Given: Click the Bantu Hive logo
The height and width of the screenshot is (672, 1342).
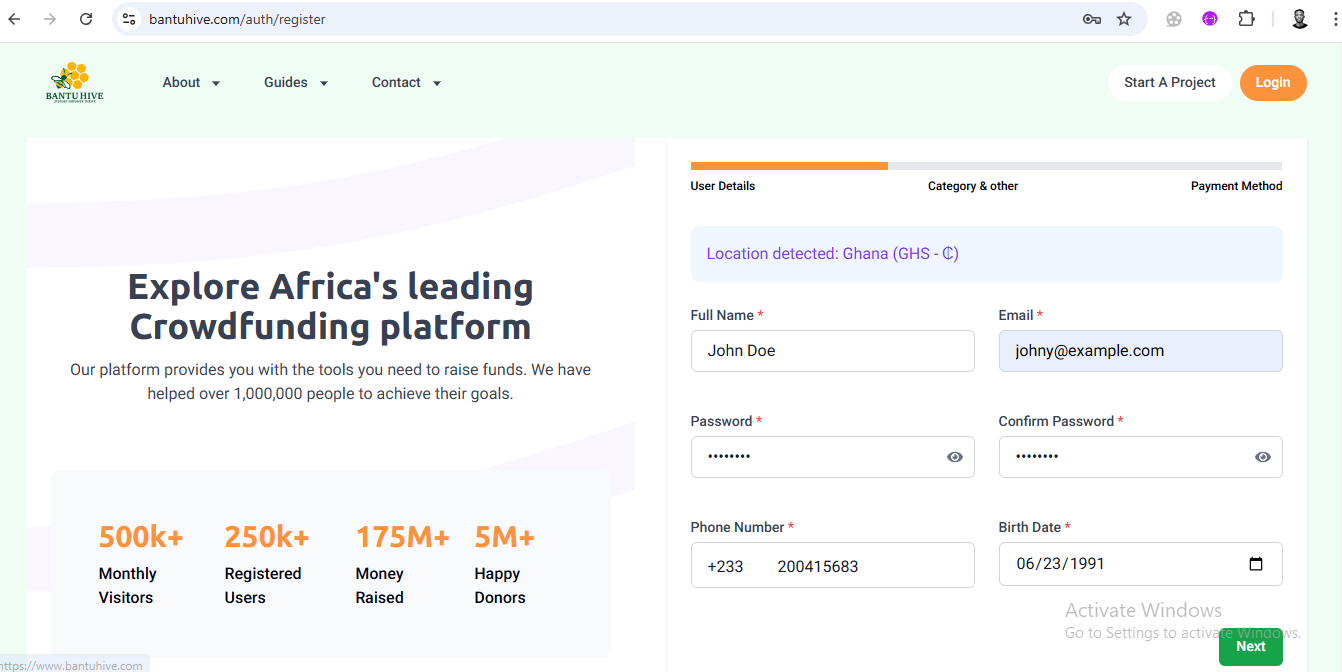Looking at the screenshot, I should click(73, 81).
